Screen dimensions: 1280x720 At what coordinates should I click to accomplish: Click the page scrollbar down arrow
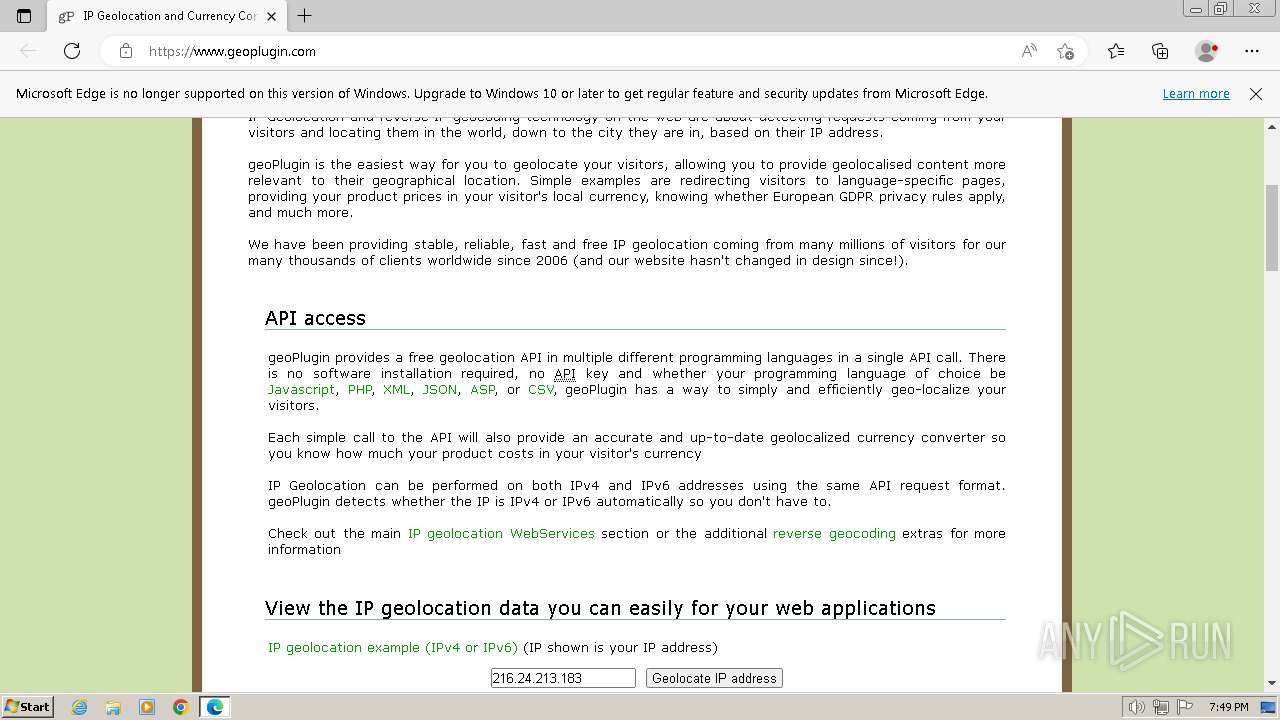tap(1272, 683)
